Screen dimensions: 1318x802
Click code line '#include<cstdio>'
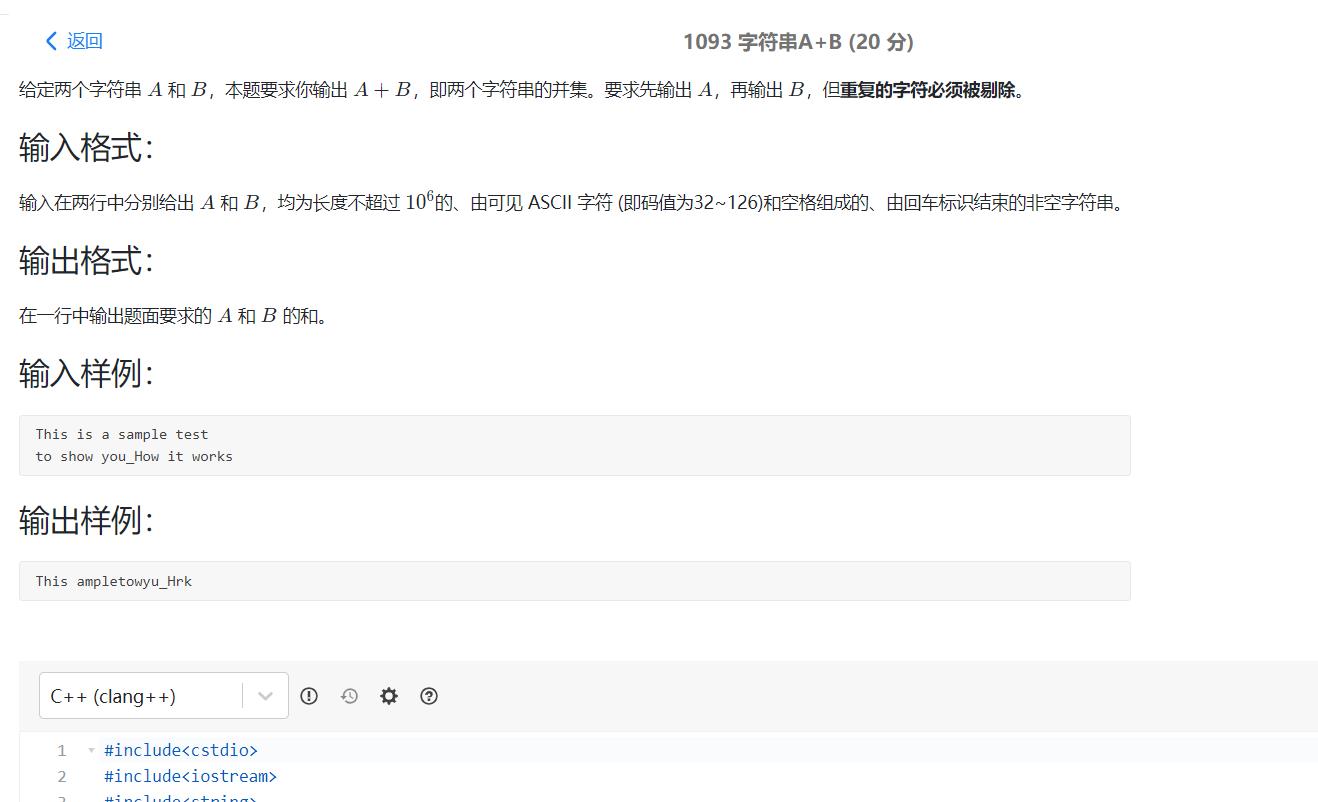181,750
